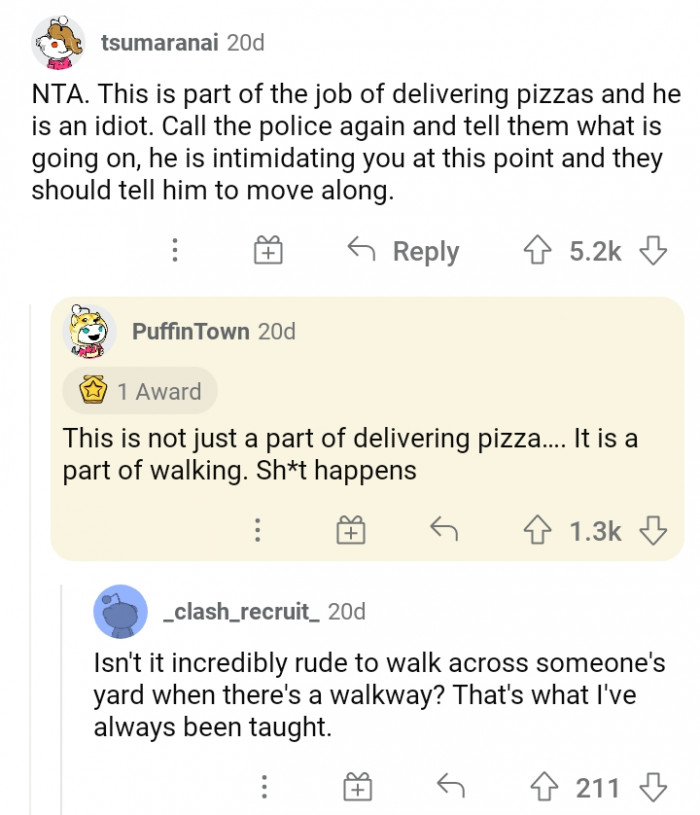Open three-dot menu on PuffinTown's comment
The image size is (700, 815).
tap(257, 530)
